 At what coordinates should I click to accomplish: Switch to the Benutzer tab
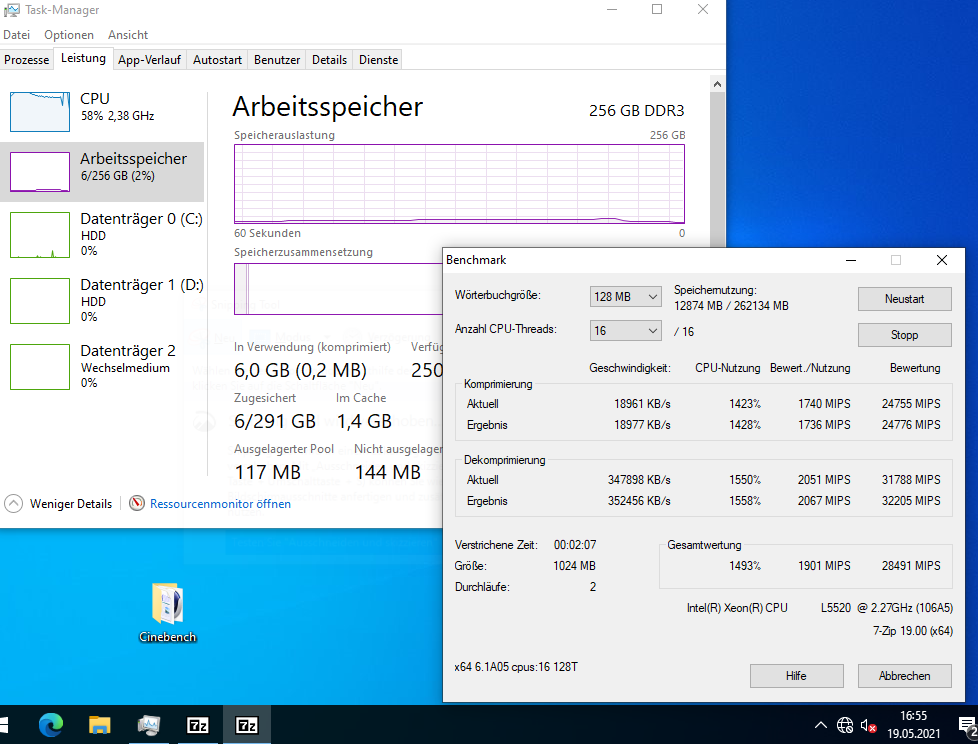tap(277, 60)
